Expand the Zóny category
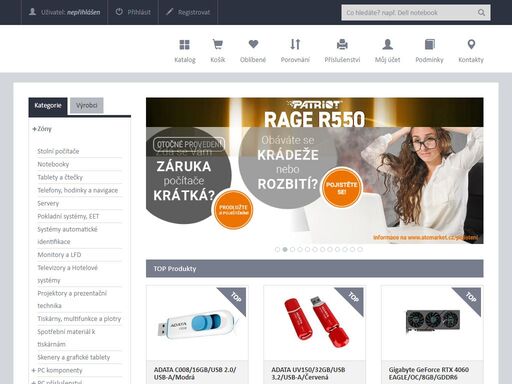 (42, 129)
